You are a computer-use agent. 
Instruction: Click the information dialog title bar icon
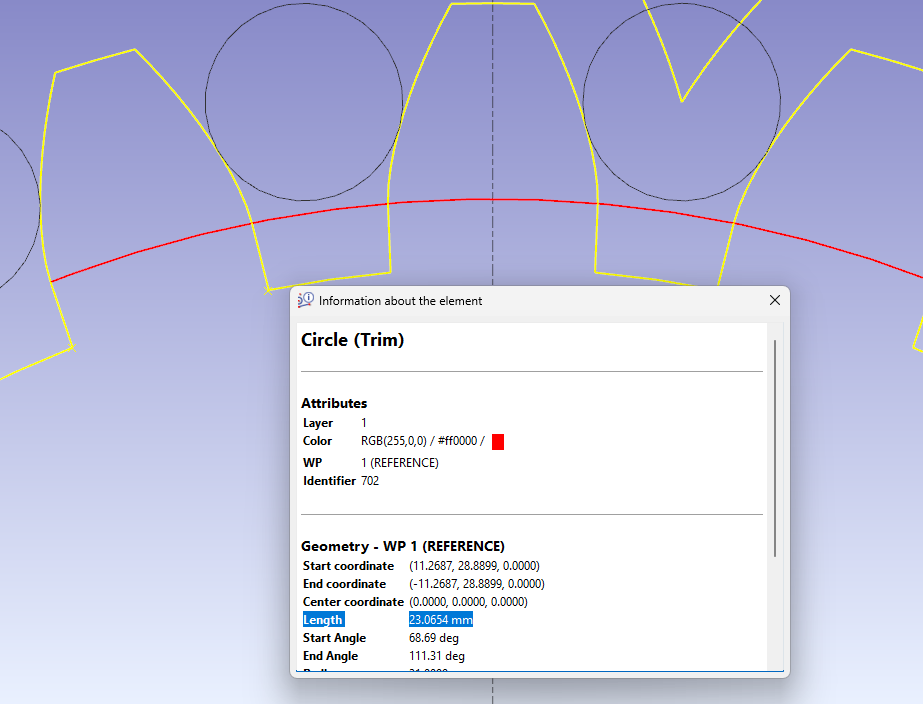[306, 300]
